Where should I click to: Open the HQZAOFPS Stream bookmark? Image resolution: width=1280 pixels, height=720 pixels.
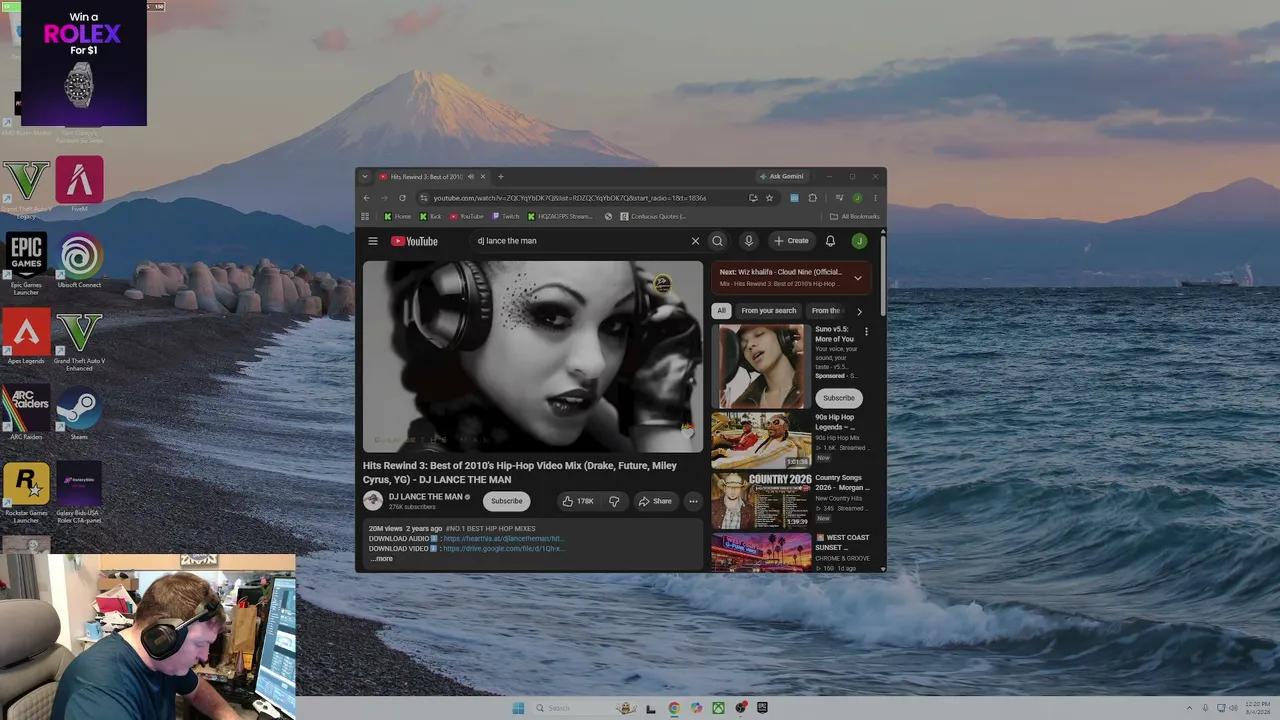pos(560,216)
